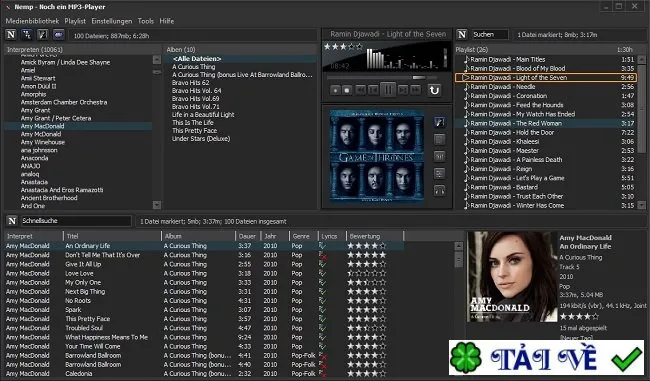This screenshot has height=381, width=650.
Task: Select playlist entry Ramin Djawadi - Hold the Door
Action: click(512, 133)
